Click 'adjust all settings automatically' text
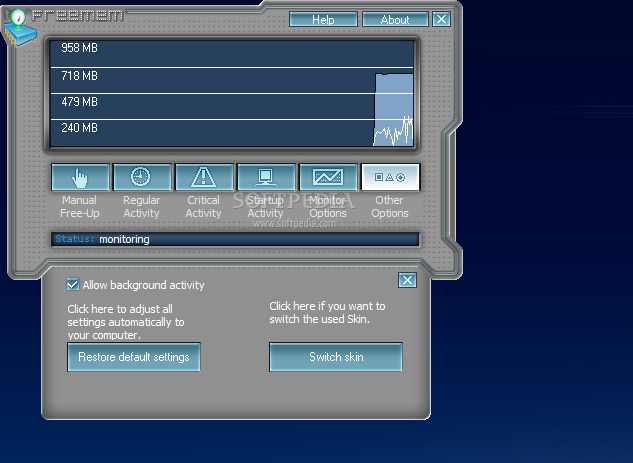The image size is (633, 463). click(126, 322)
